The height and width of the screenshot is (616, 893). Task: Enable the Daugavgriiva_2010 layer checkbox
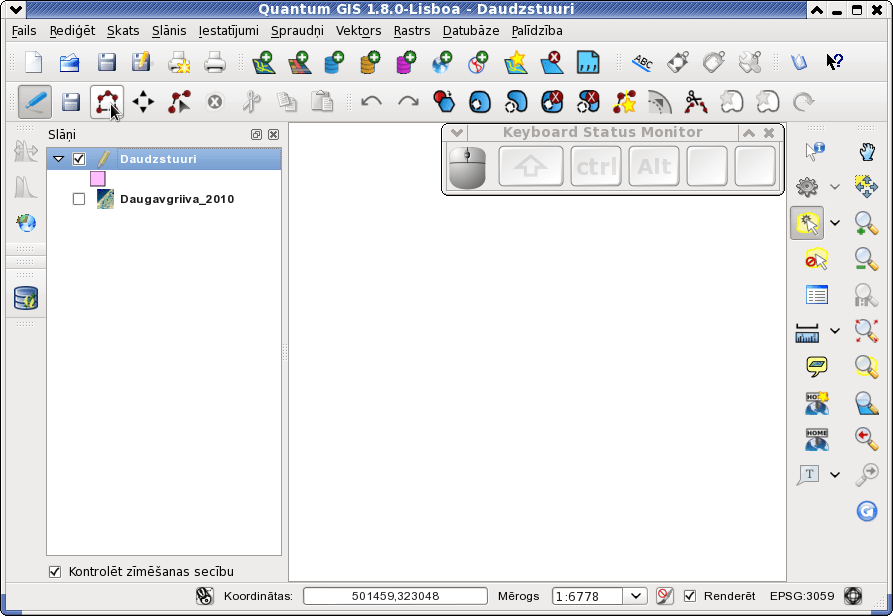click(x=79, y=199)
